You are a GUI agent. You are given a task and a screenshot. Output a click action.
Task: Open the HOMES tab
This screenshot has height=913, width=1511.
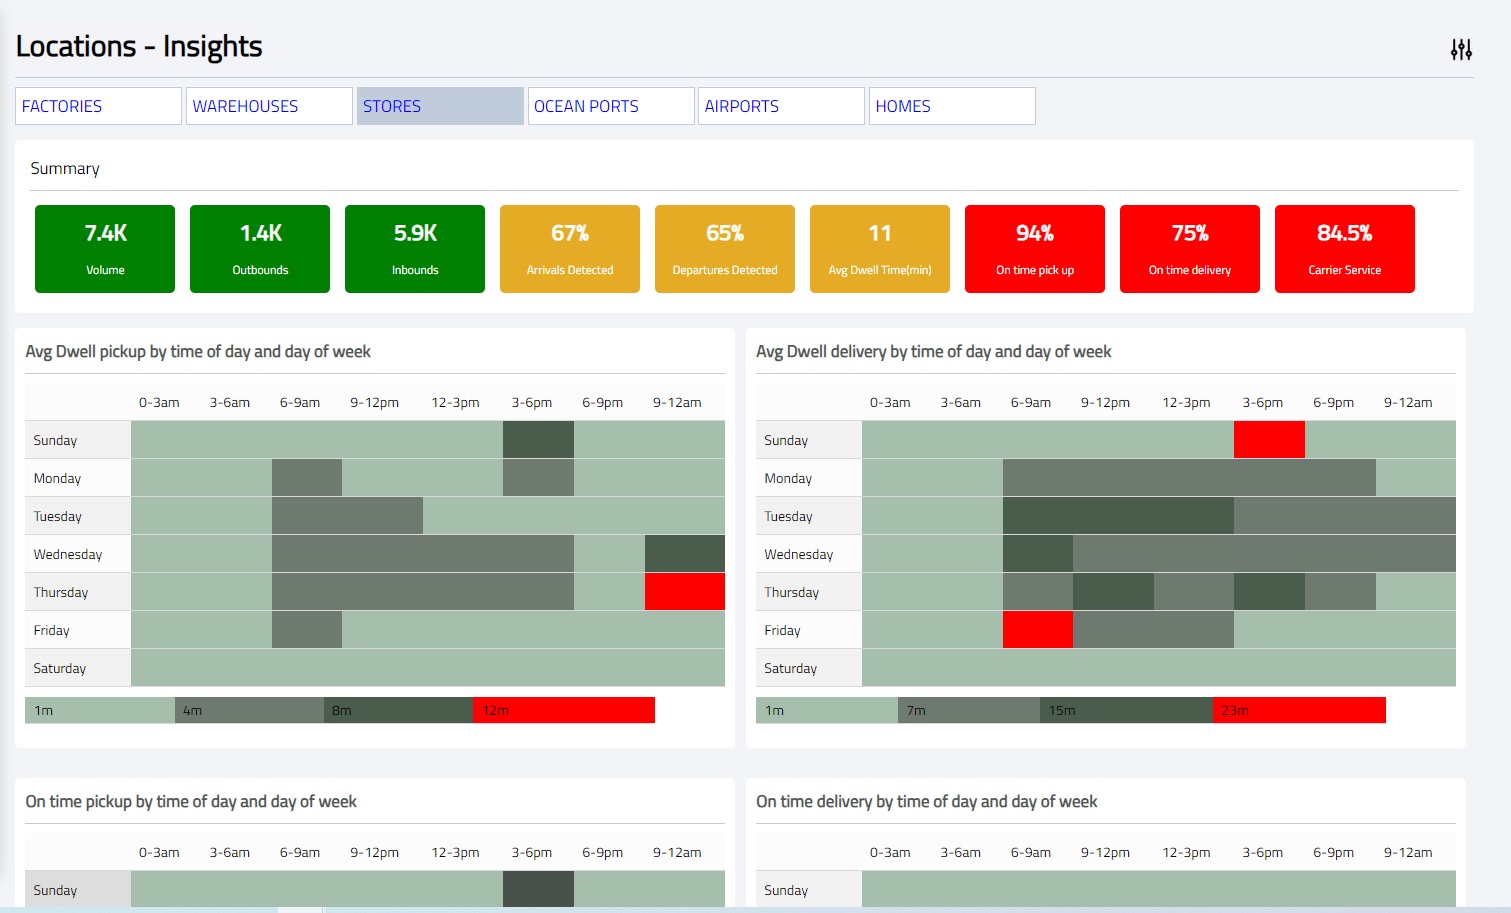[952, 106]
